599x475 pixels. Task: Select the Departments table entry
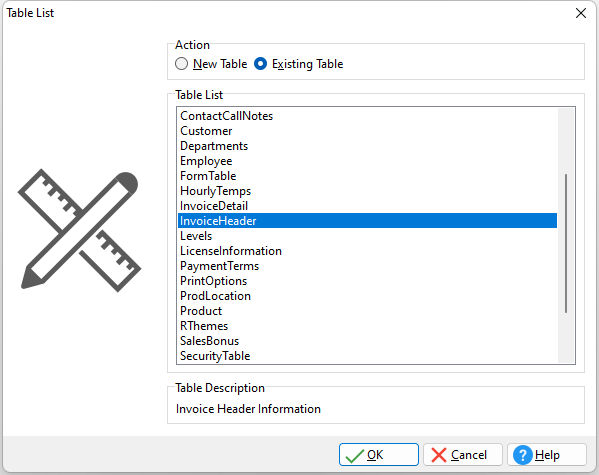point(367,146)
